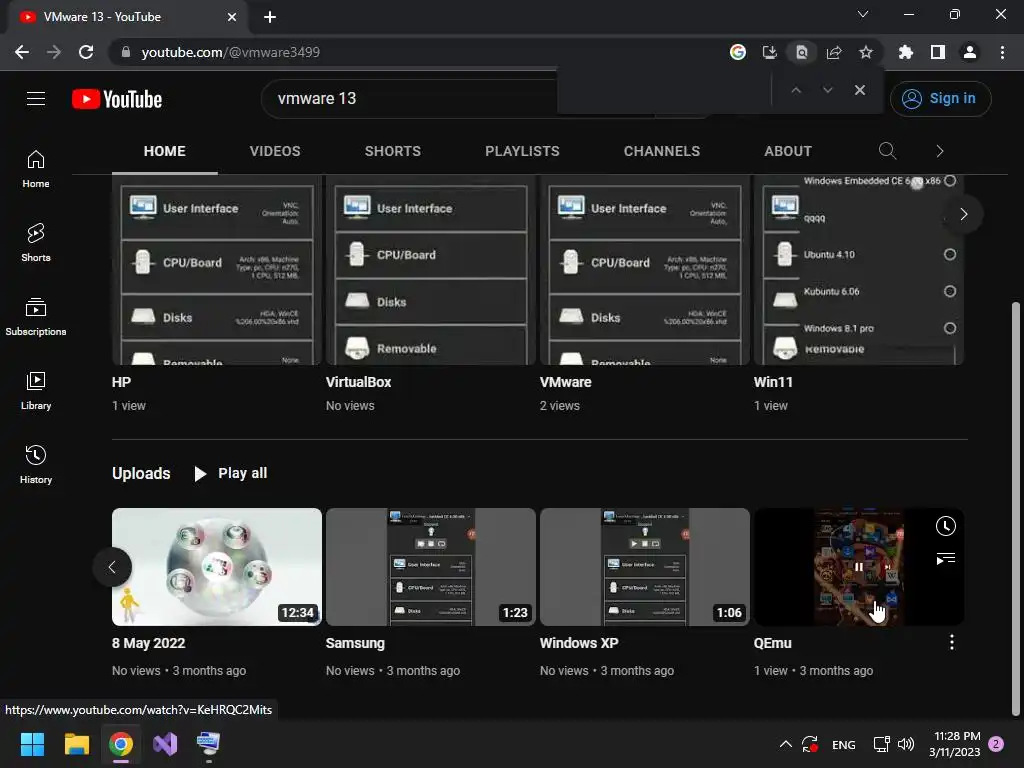Open the Chrome three-dot menu
This screenshot has width=1024, height=768.
1002,52
